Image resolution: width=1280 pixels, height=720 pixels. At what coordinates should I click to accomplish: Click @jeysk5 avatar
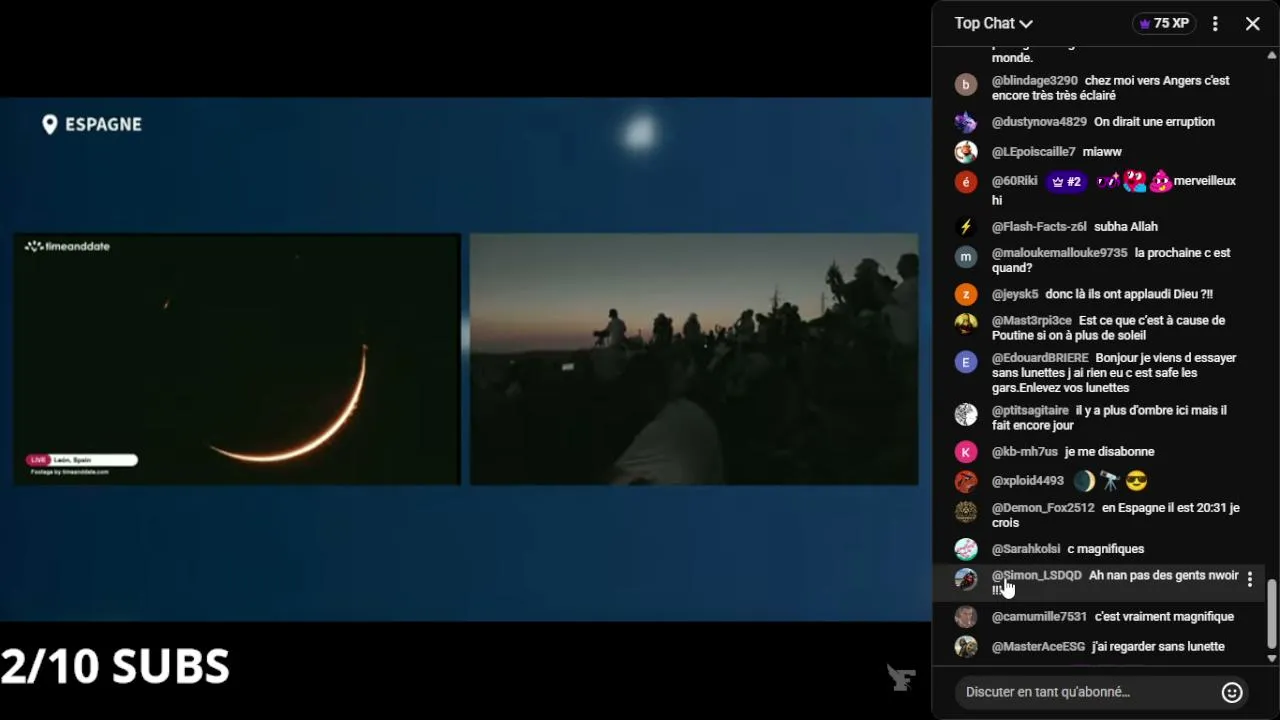[x=965, y=295]
